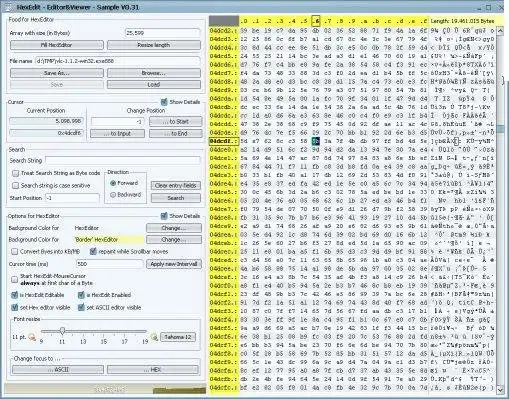Click the yellow 'Border' HexEditor color preview

click(109, 239)
